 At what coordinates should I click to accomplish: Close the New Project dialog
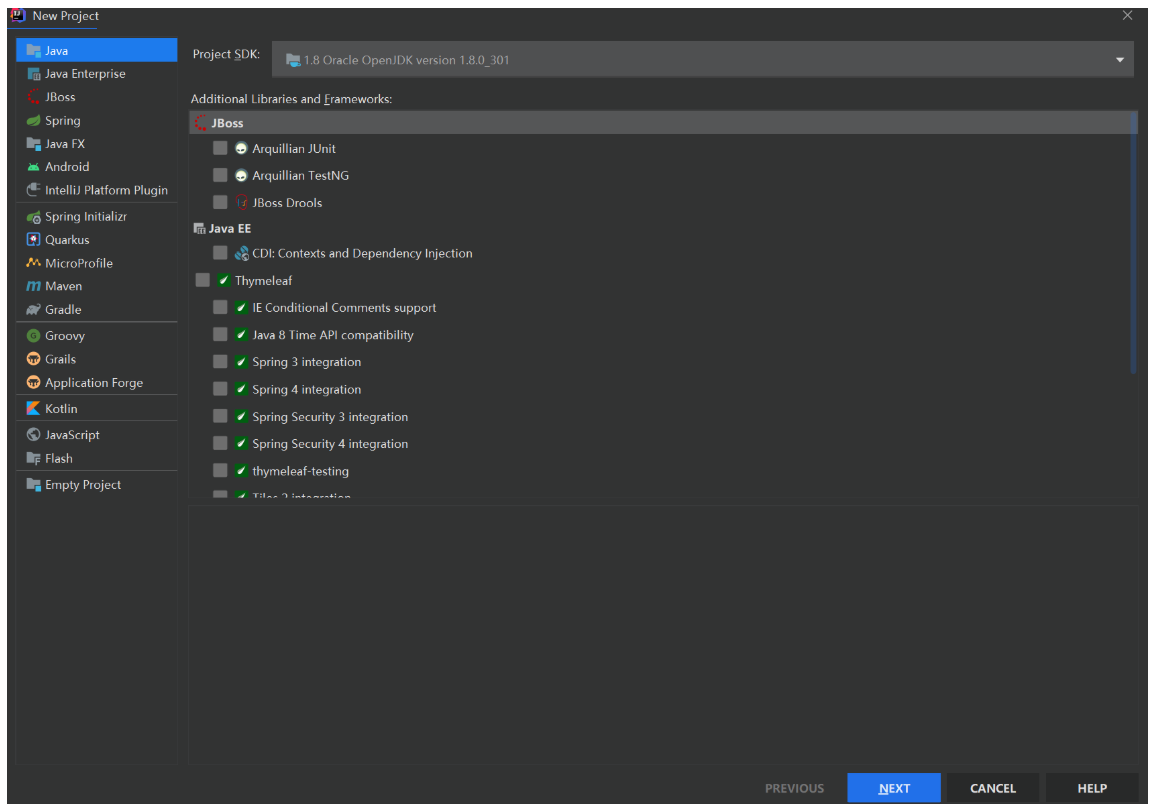tap(1127, 16)
